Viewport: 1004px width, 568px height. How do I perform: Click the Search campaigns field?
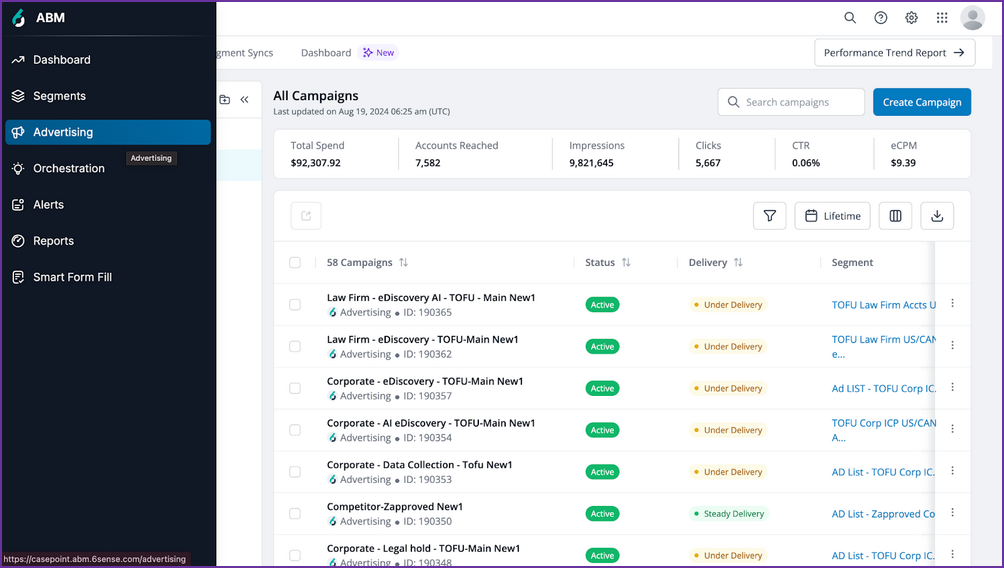click(x=791, y=102)
